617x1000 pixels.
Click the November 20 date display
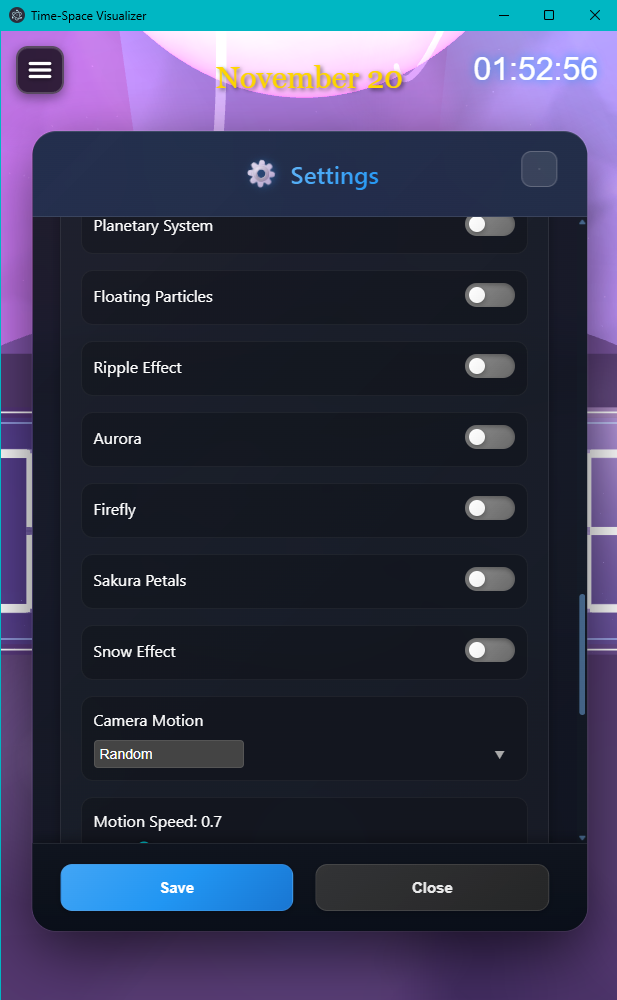309,78
